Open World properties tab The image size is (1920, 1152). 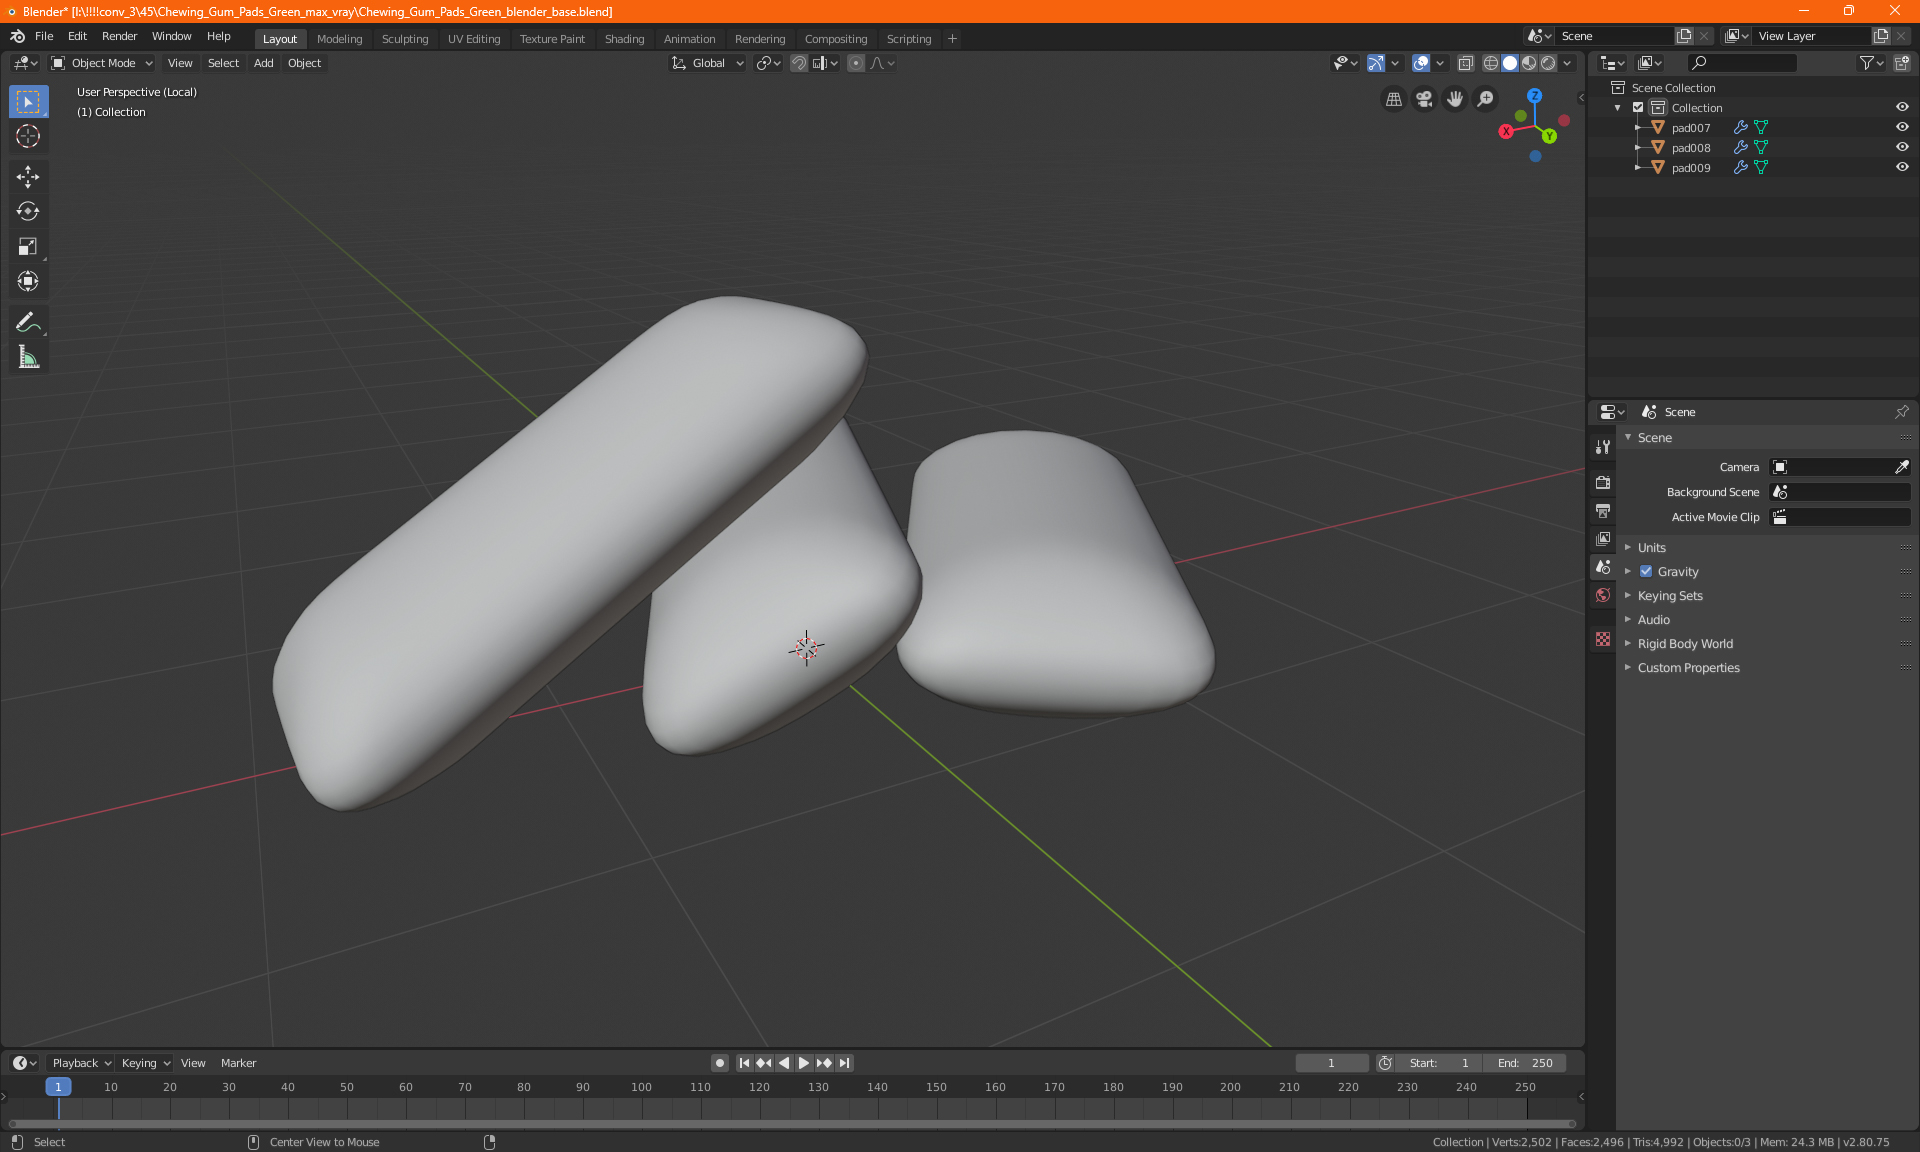(x=1603, y=595)
